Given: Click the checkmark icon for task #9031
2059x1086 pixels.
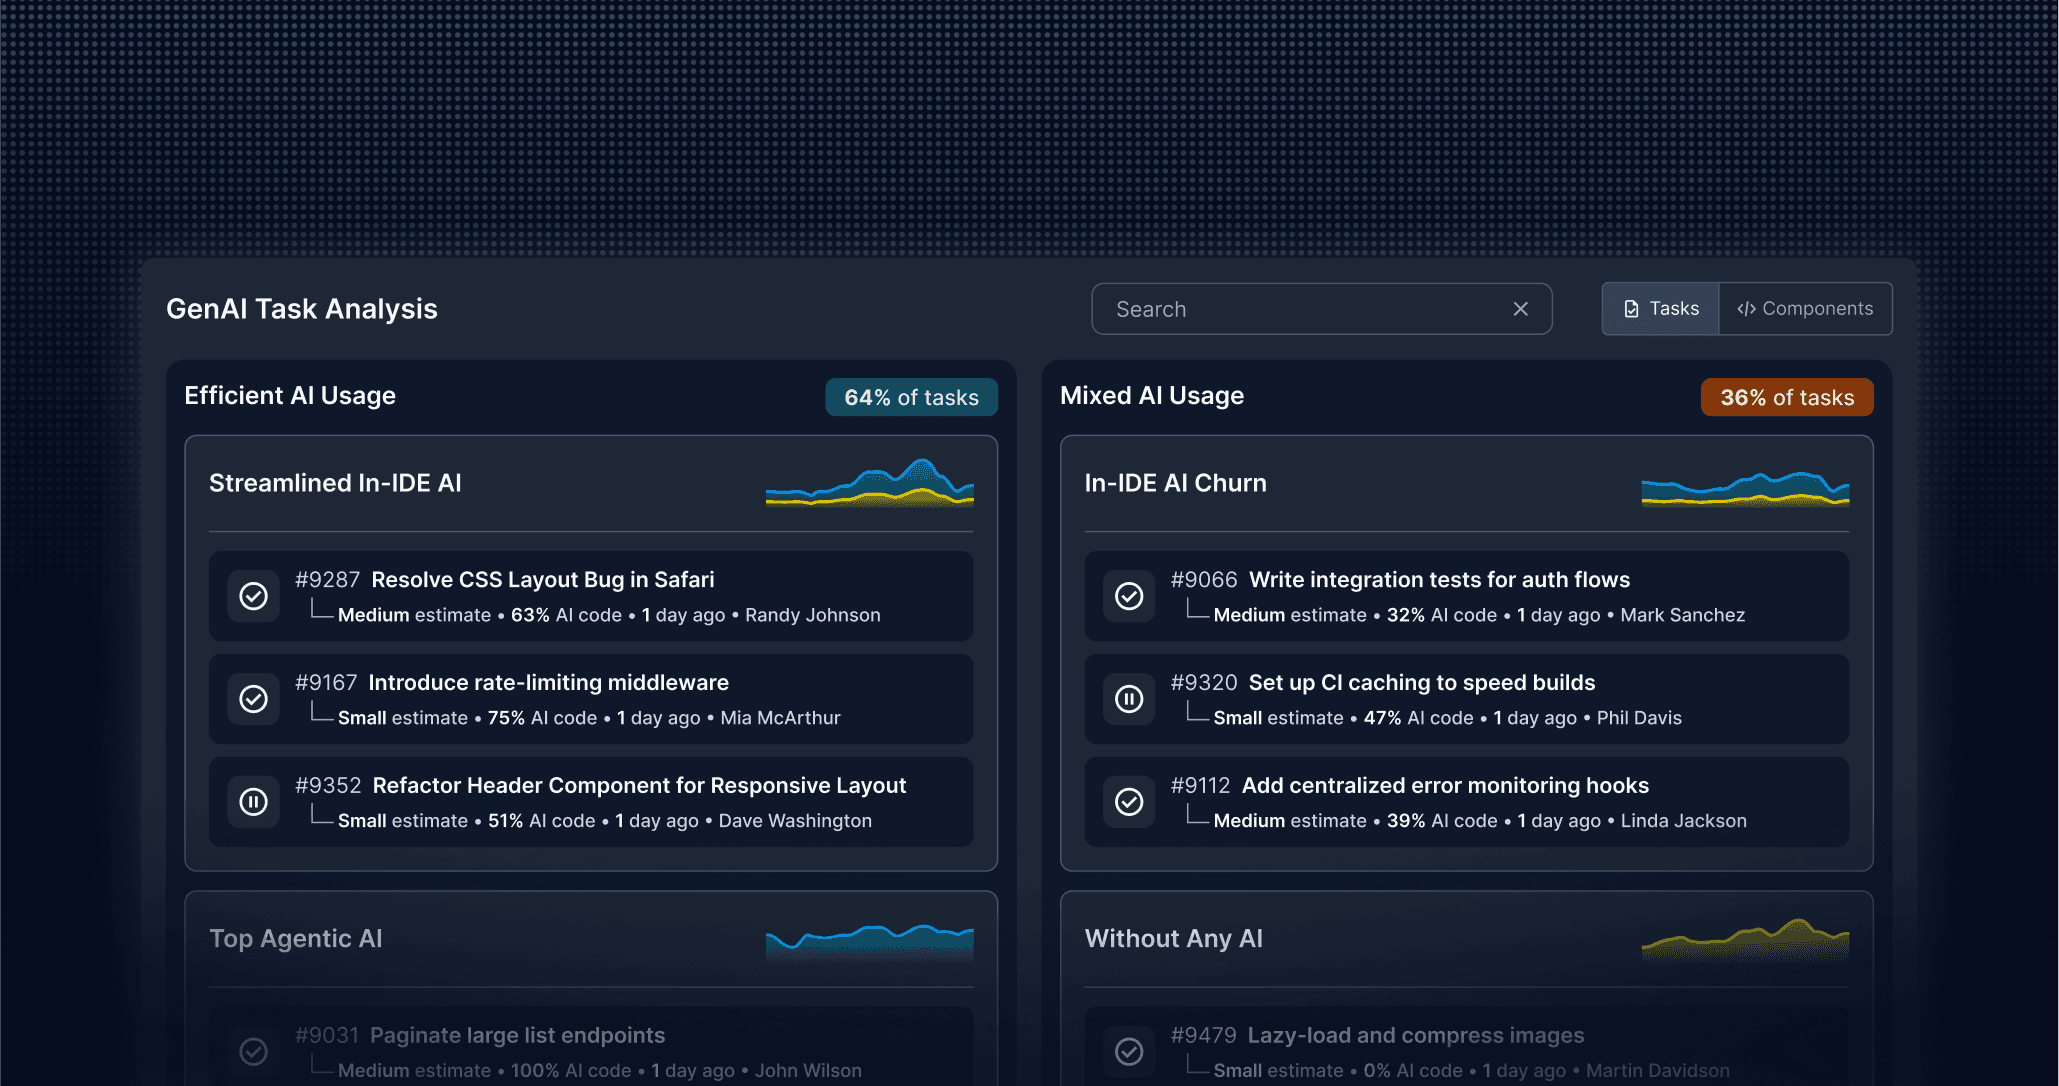Looking at the screenshot, I should (254, 1051).
